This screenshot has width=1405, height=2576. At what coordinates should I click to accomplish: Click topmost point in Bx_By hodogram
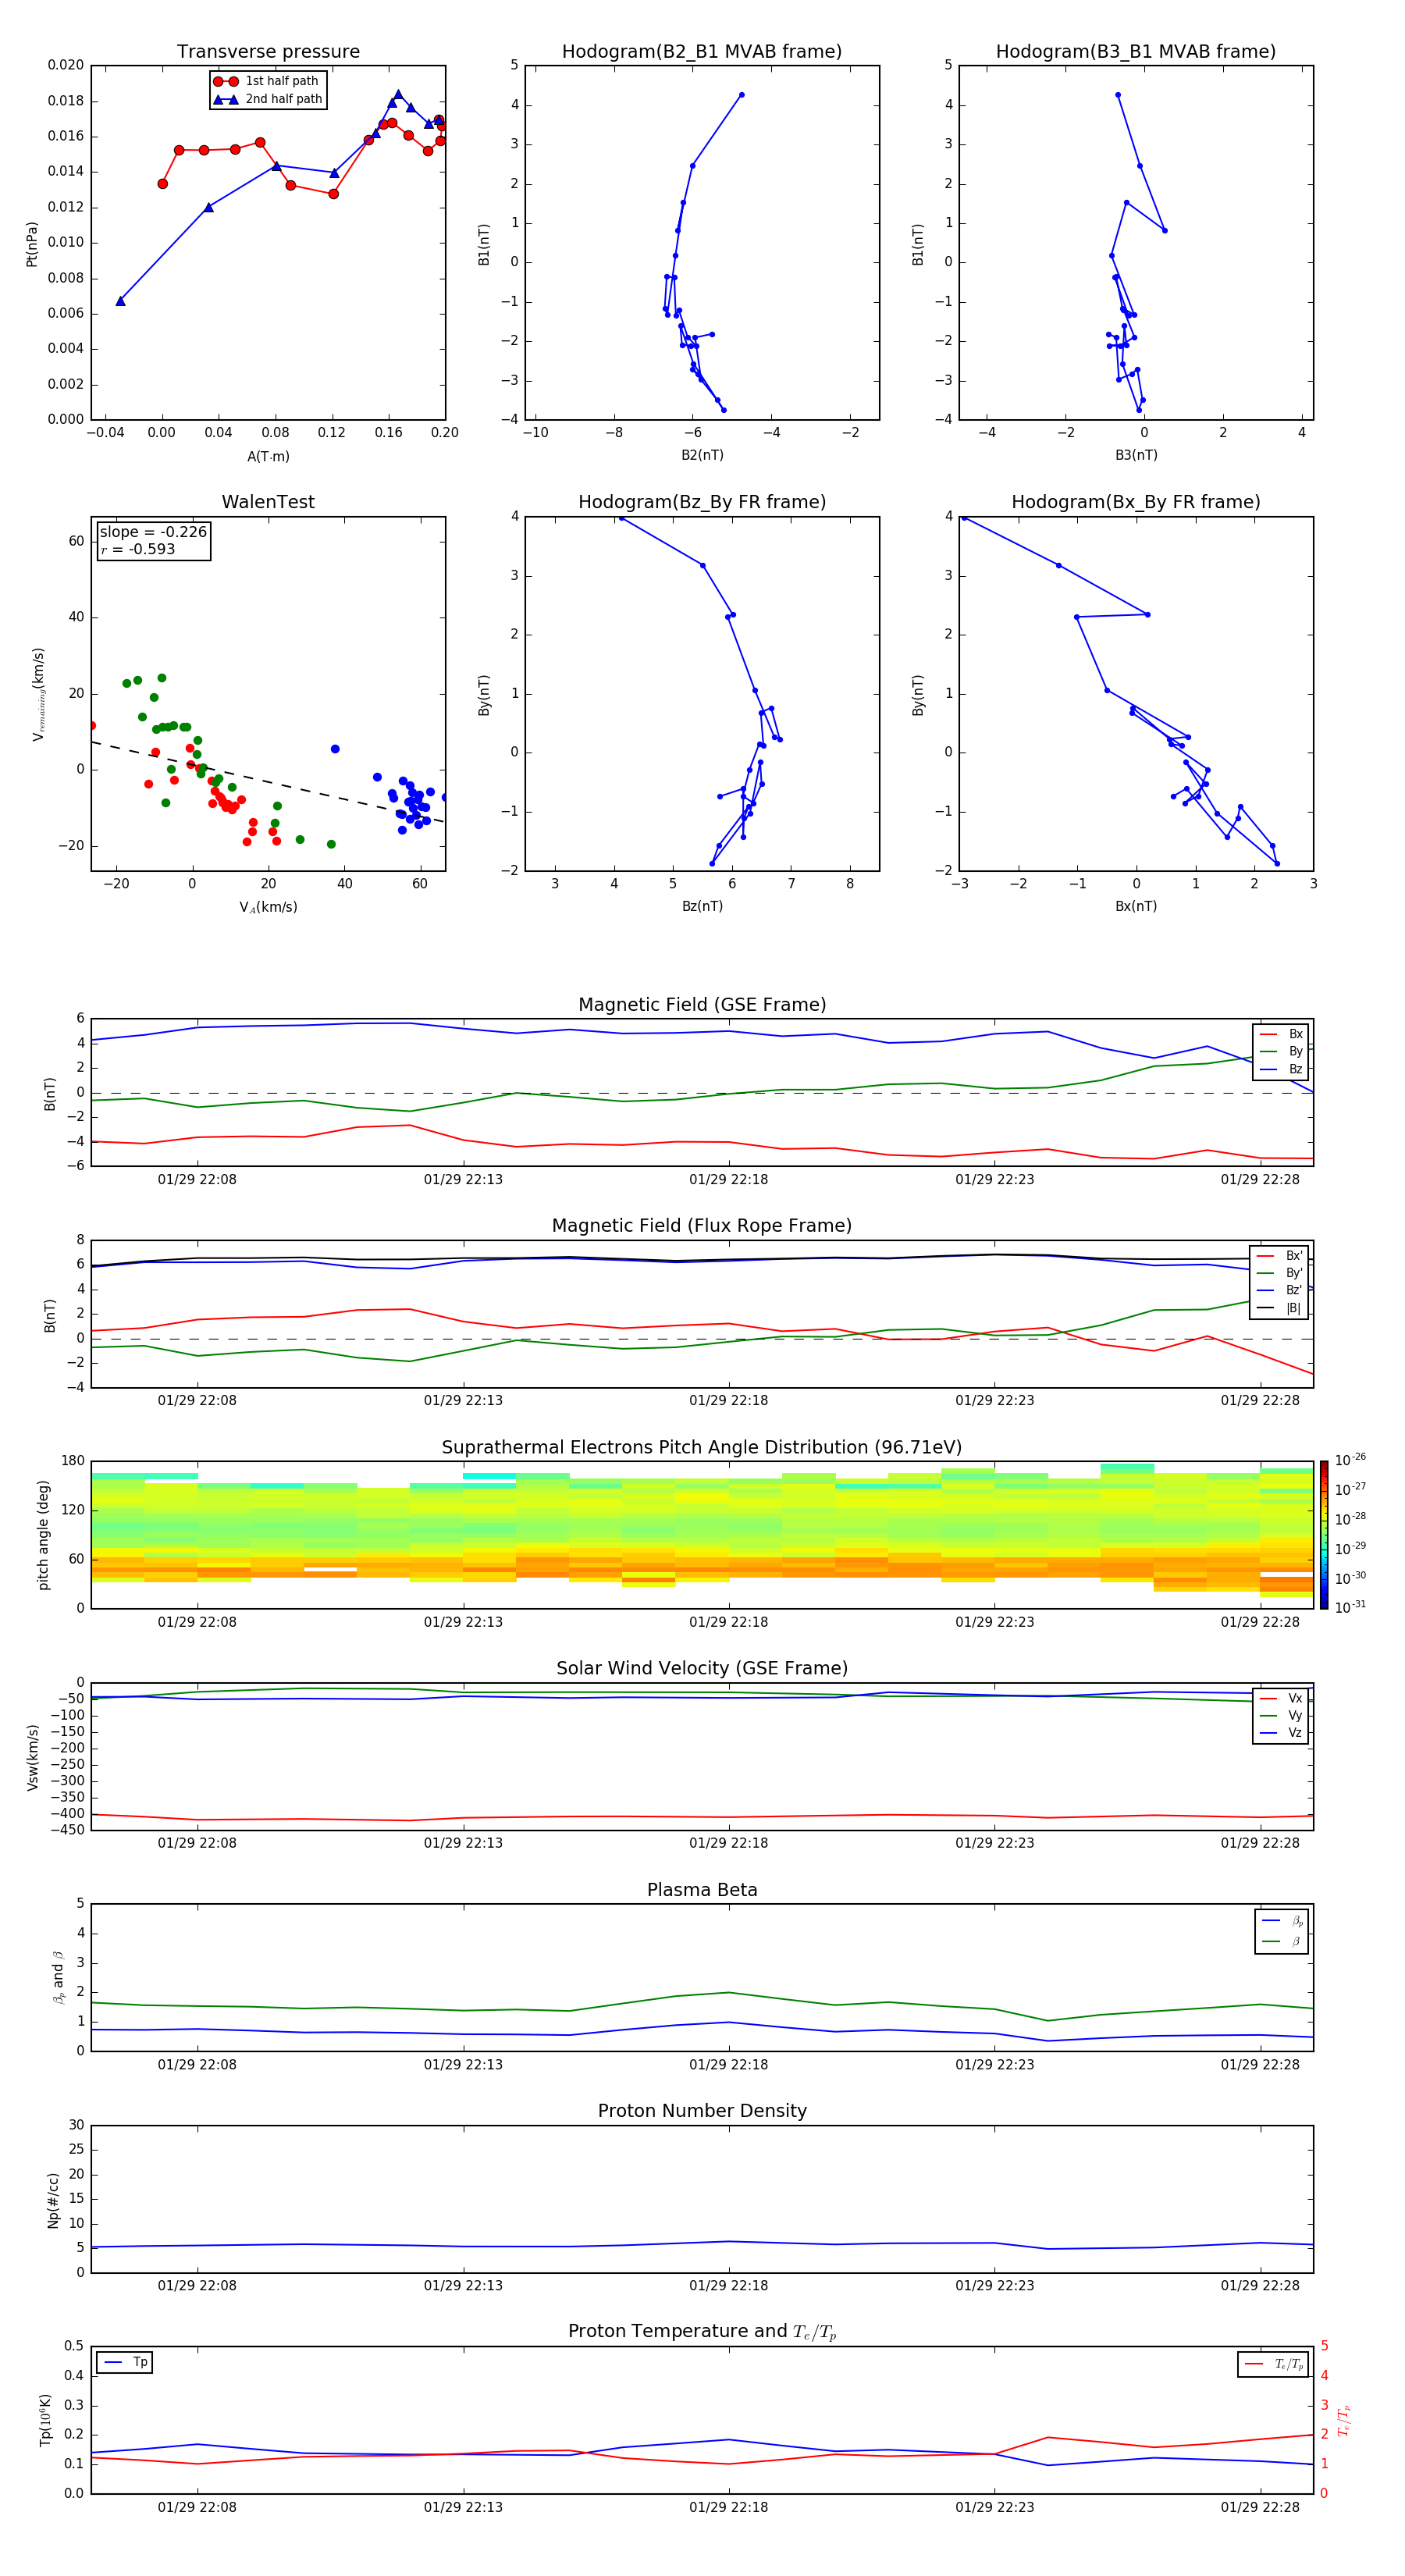[964, 518]
